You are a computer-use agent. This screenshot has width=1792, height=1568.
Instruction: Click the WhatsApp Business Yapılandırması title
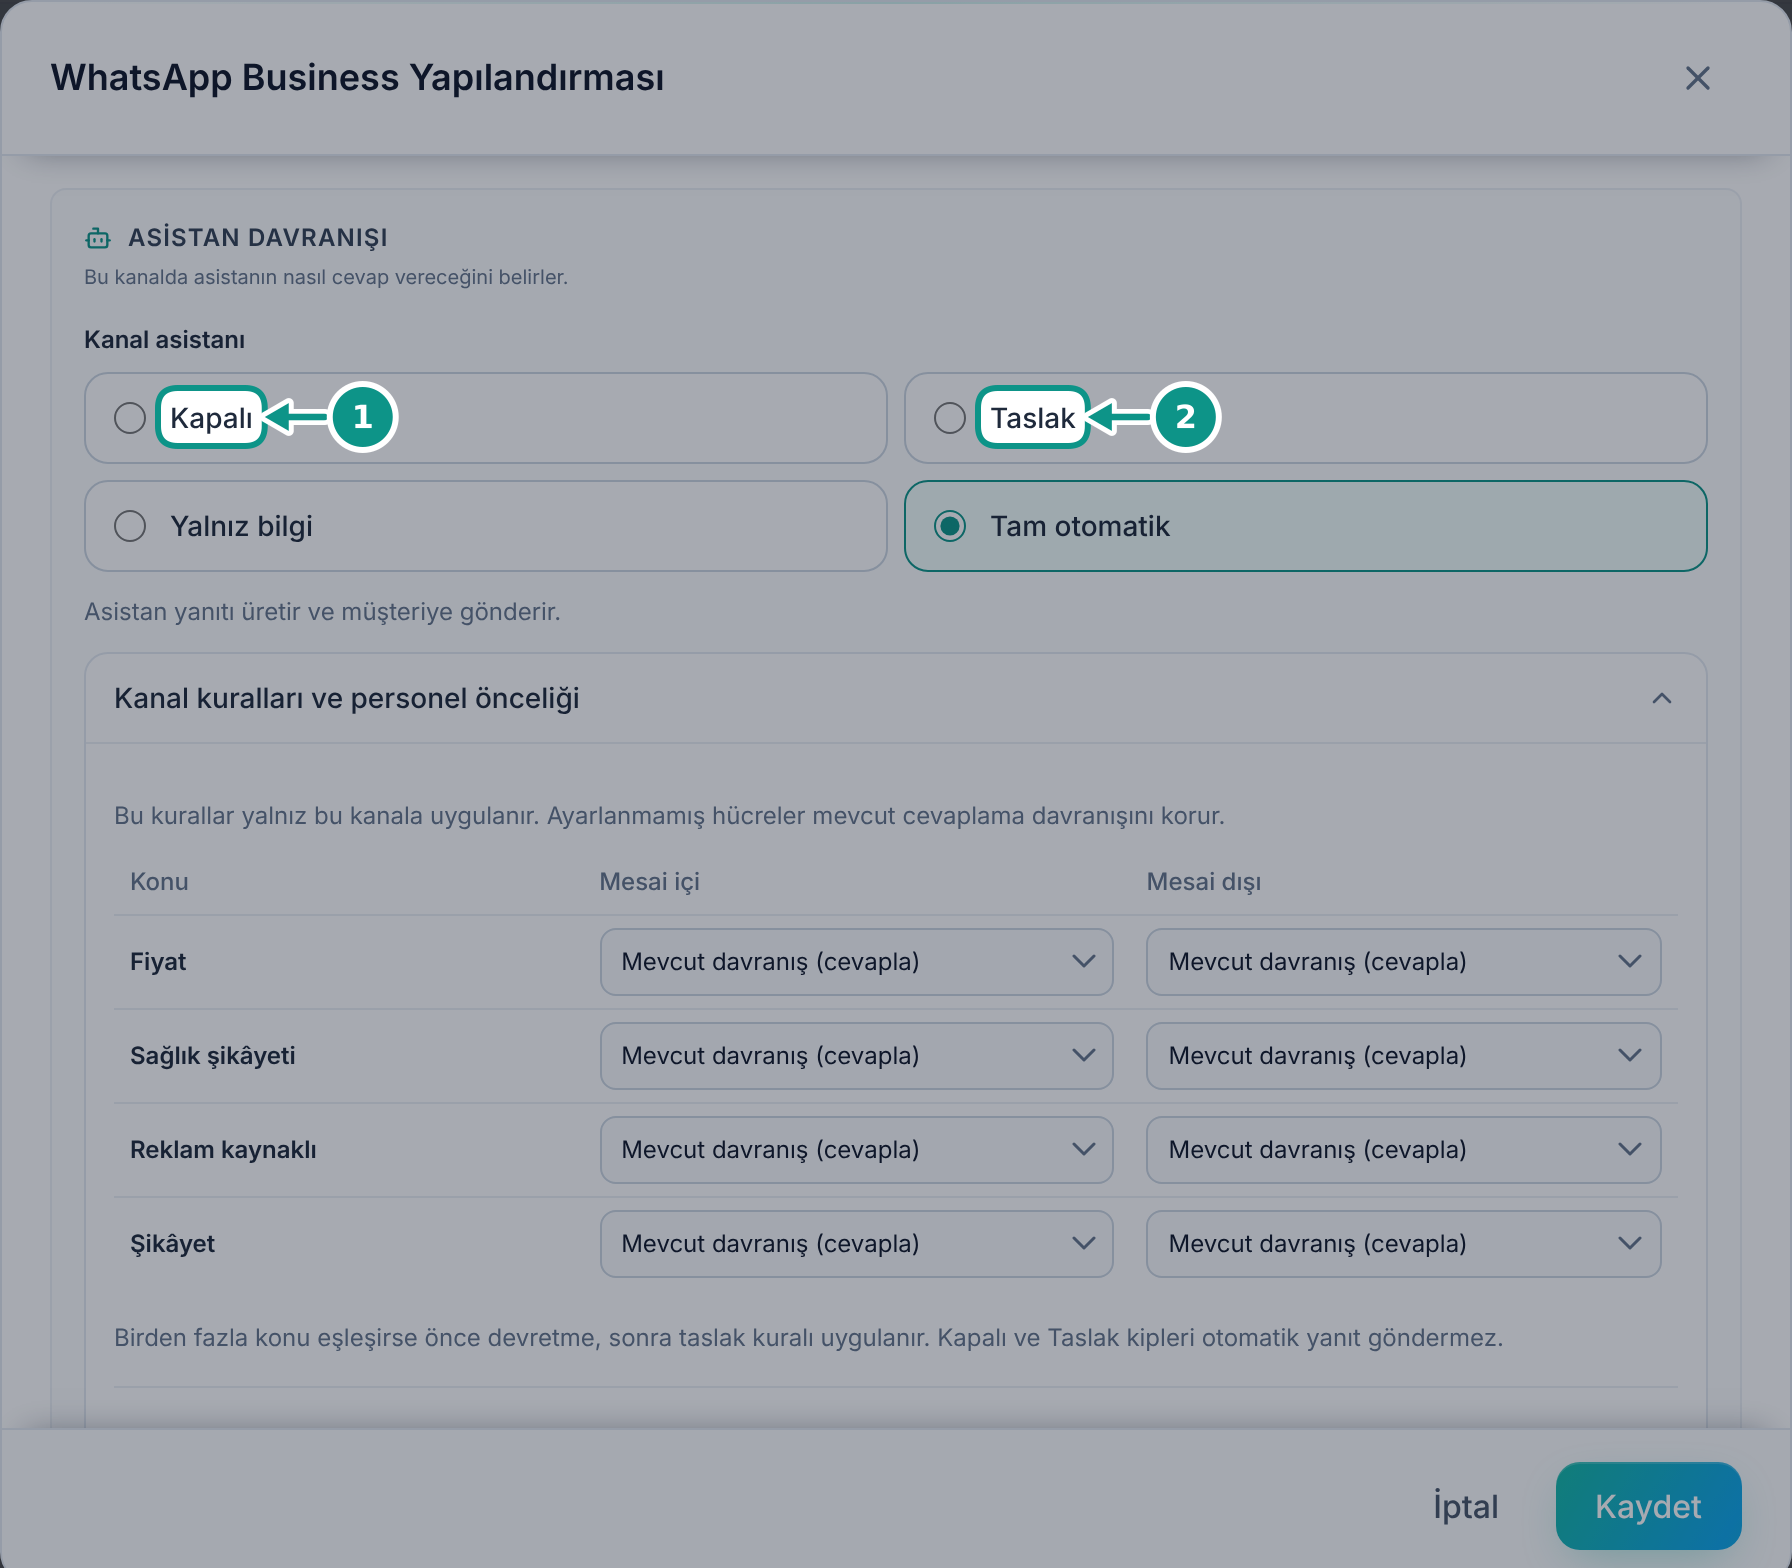click(357, 78)
